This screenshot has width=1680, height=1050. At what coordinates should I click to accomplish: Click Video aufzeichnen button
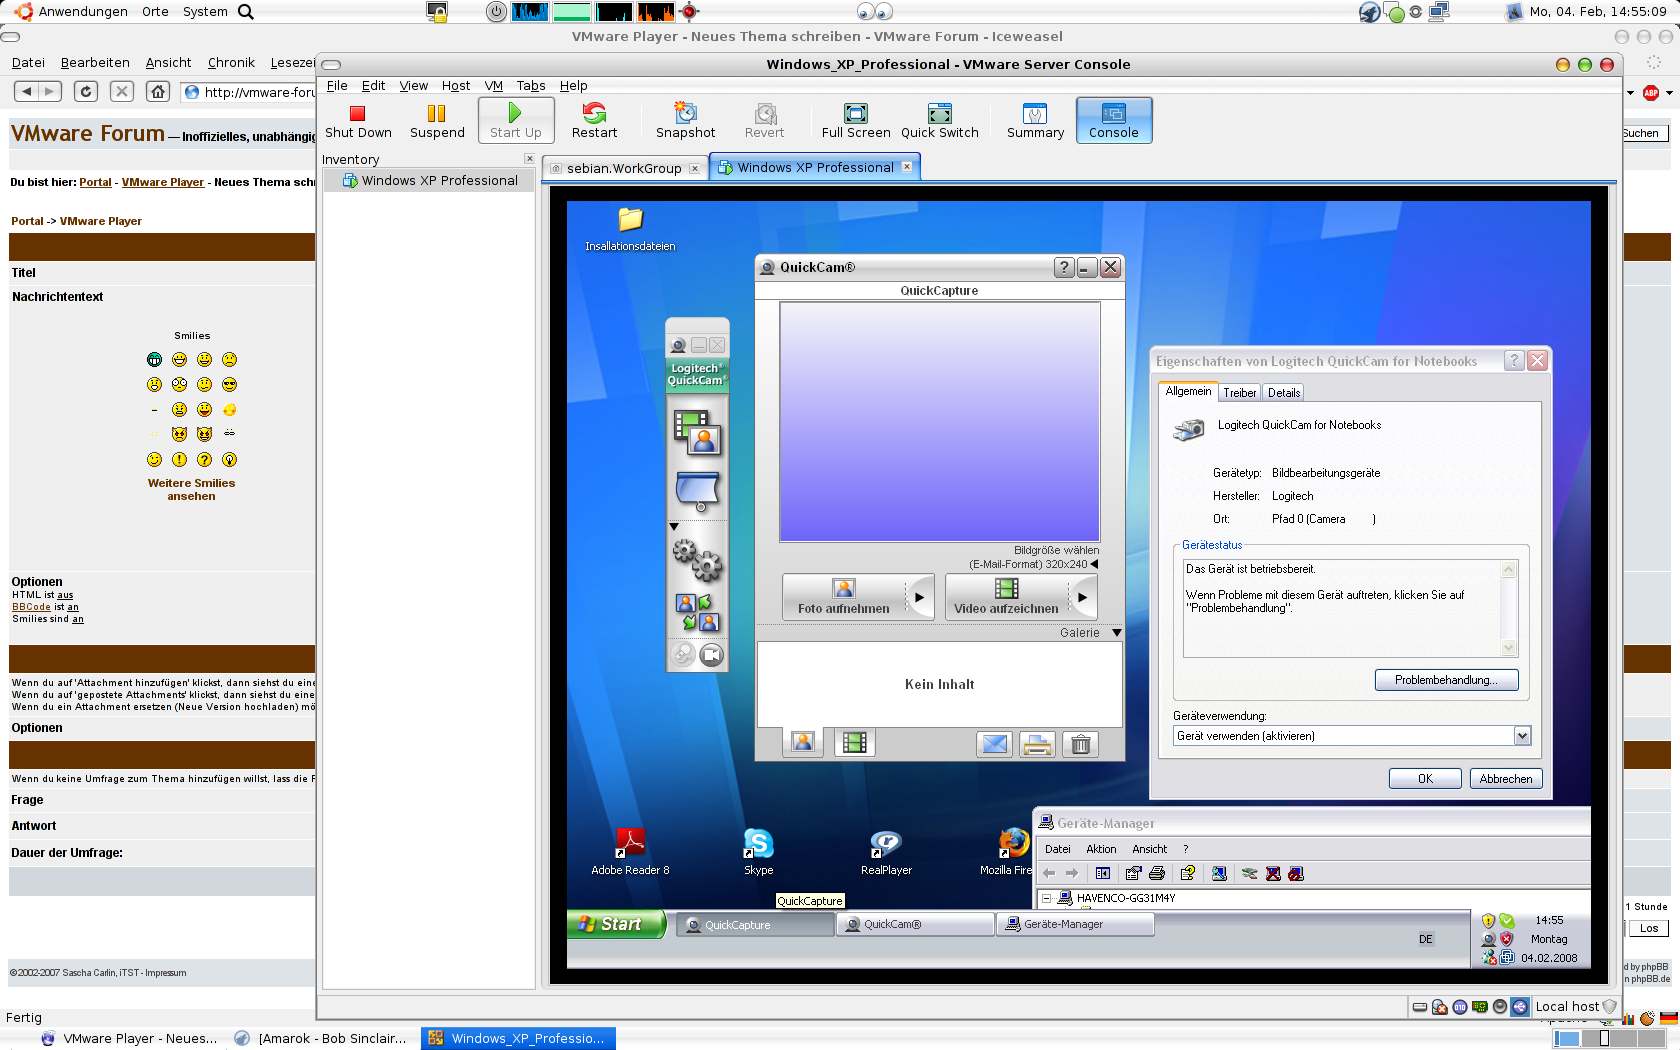1006,597
